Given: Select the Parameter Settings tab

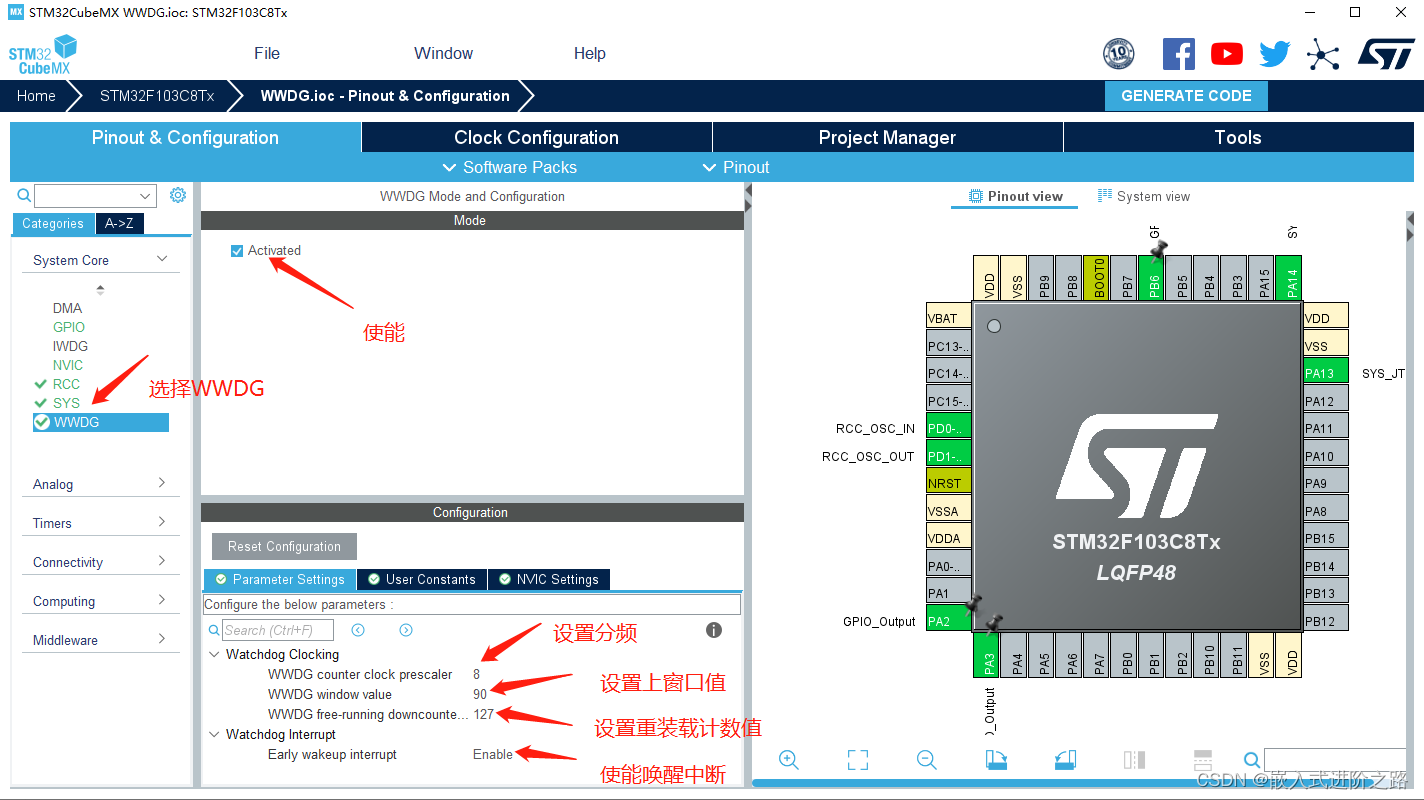Looking at the screenshot, I should pyautogui.click(x=280, y=579).
